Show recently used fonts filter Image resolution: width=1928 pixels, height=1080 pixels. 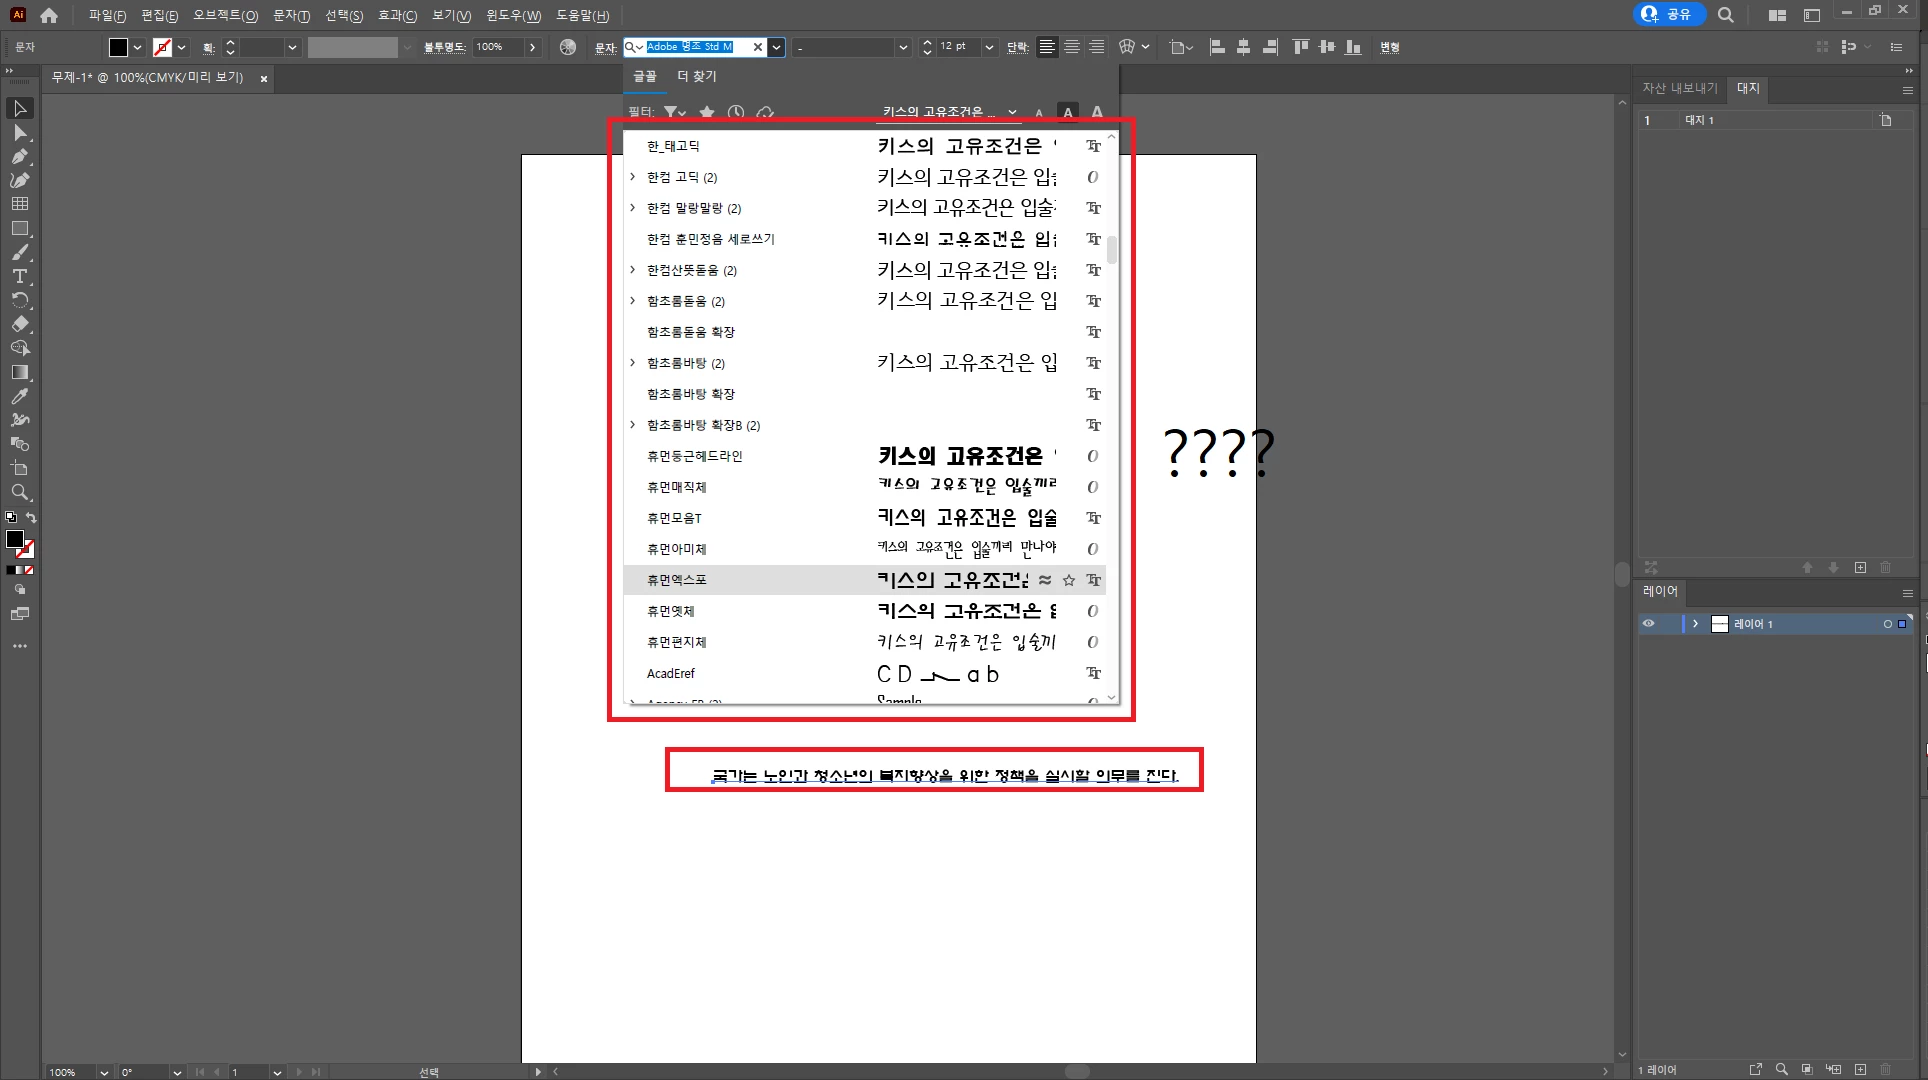736,112
